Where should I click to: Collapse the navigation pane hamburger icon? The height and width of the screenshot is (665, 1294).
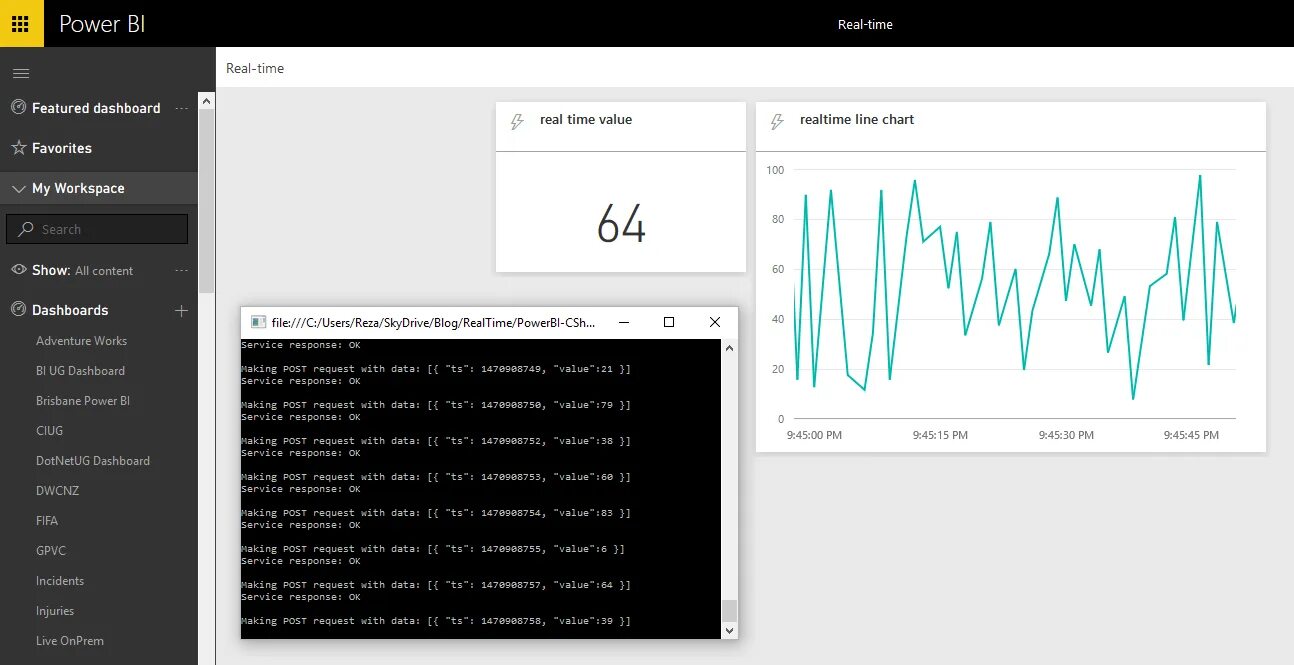tap(21, 73)
